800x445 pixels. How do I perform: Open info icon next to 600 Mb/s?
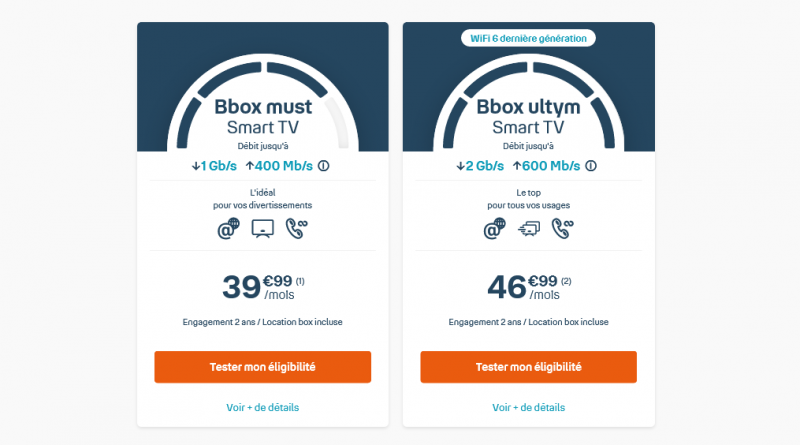point(590,166)
